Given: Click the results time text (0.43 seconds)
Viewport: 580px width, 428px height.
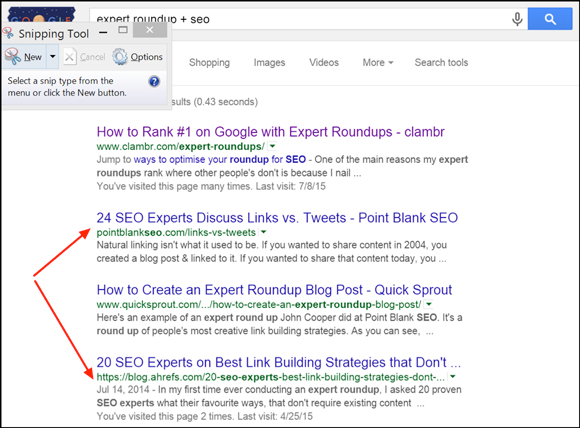Looking at the screenshot, I should 226,102.
